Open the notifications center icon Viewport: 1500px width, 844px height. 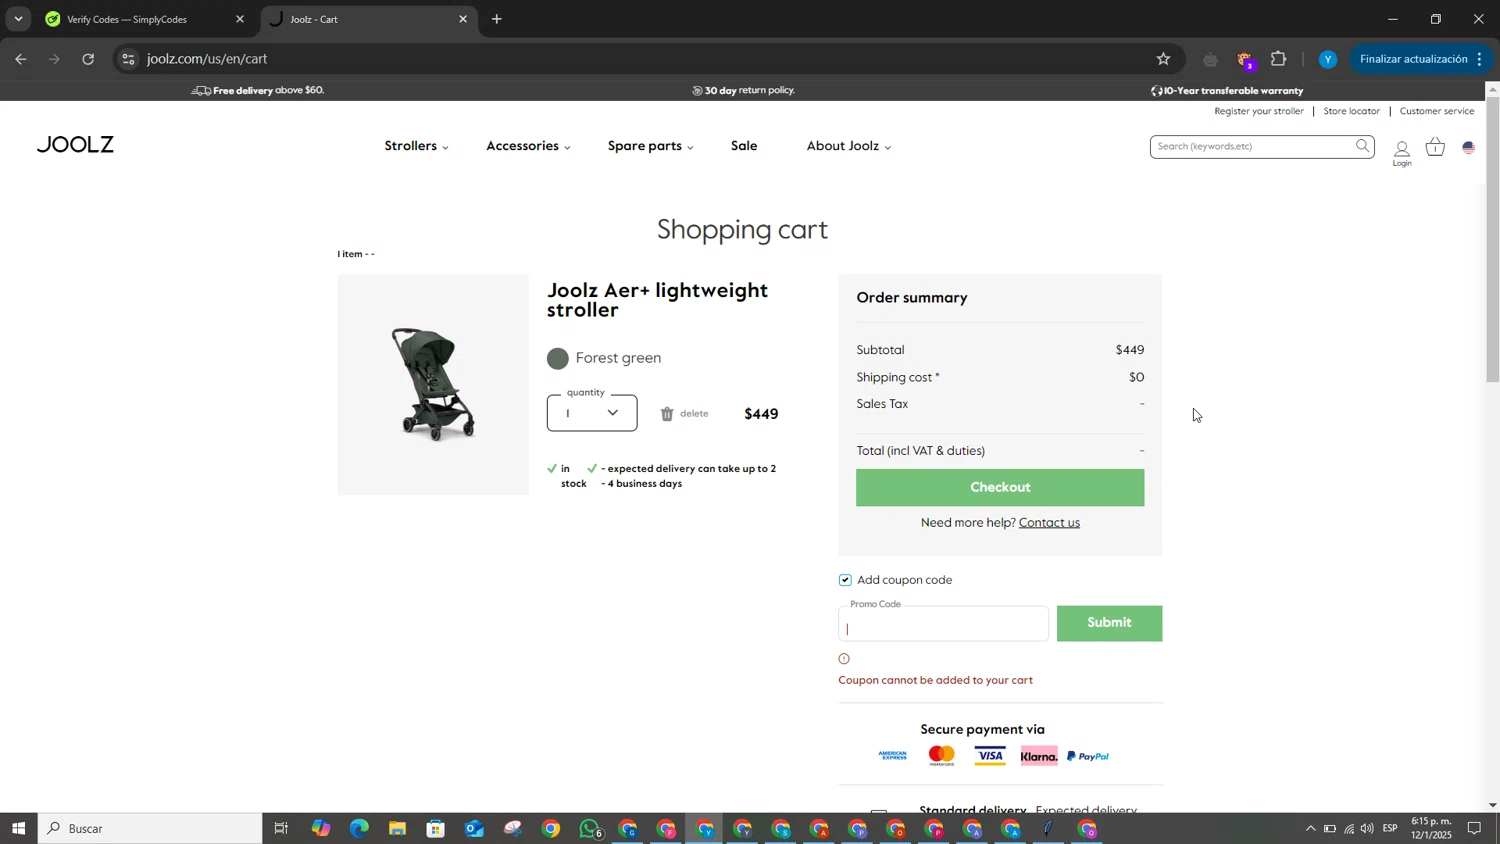pyautogui.click(x=1474, y=828)
